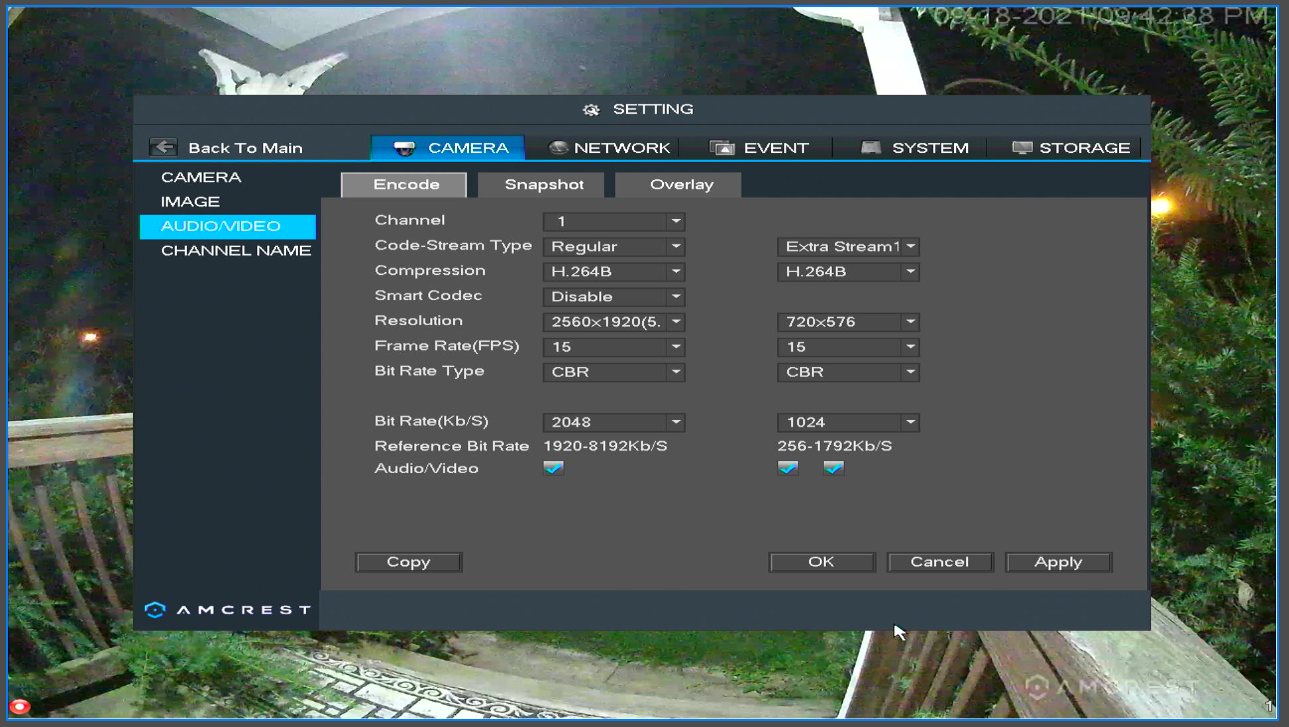Click the SYSTEM tab icon
This screenshot has width=1289, height=727.
pyautogui.click(x=871, y=148)
